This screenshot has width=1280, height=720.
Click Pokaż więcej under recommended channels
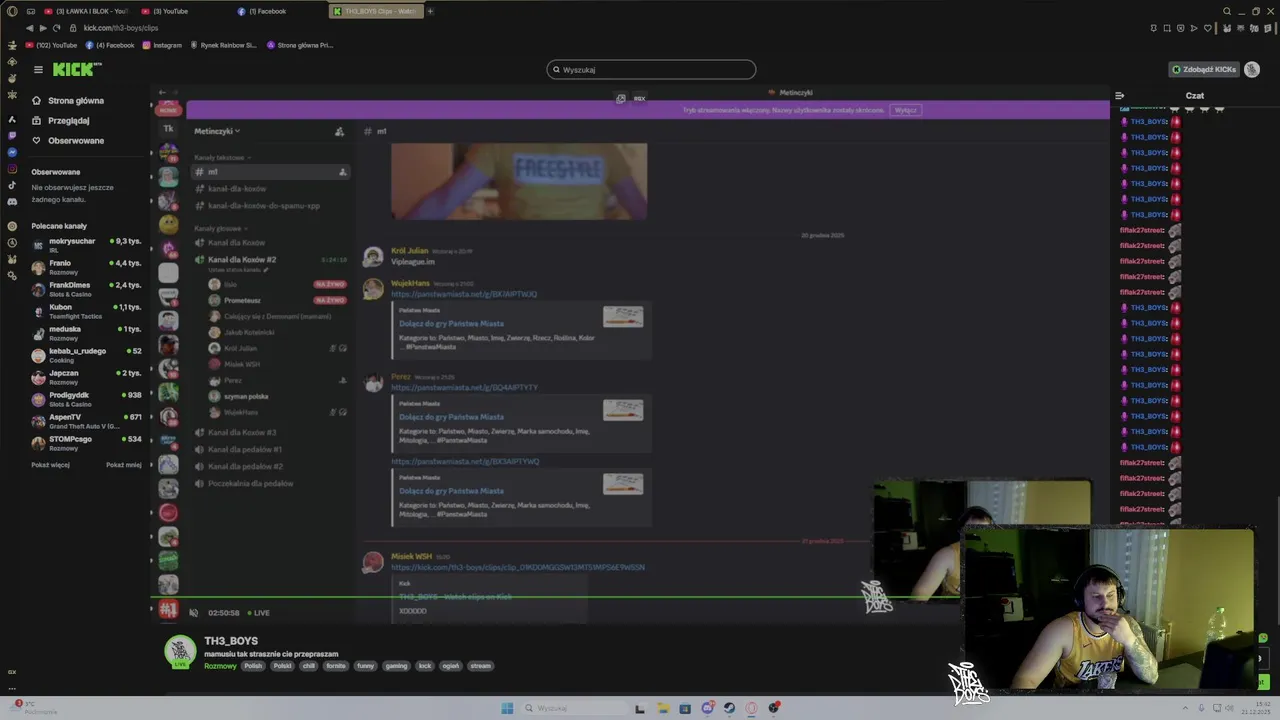(x=50, y=465)
